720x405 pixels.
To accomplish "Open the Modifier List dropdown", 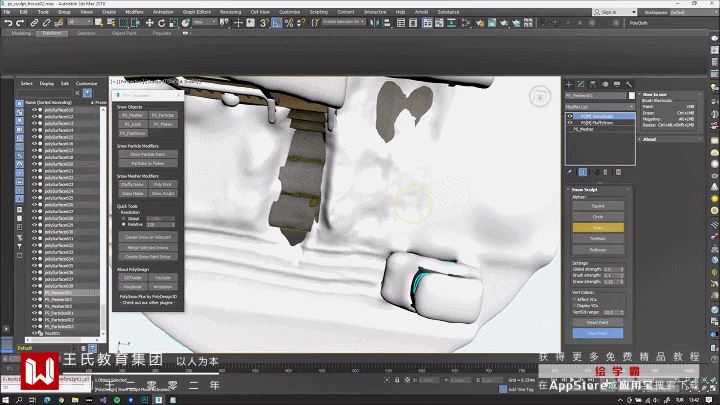I will pyautogui.click(x=600, y=107).
